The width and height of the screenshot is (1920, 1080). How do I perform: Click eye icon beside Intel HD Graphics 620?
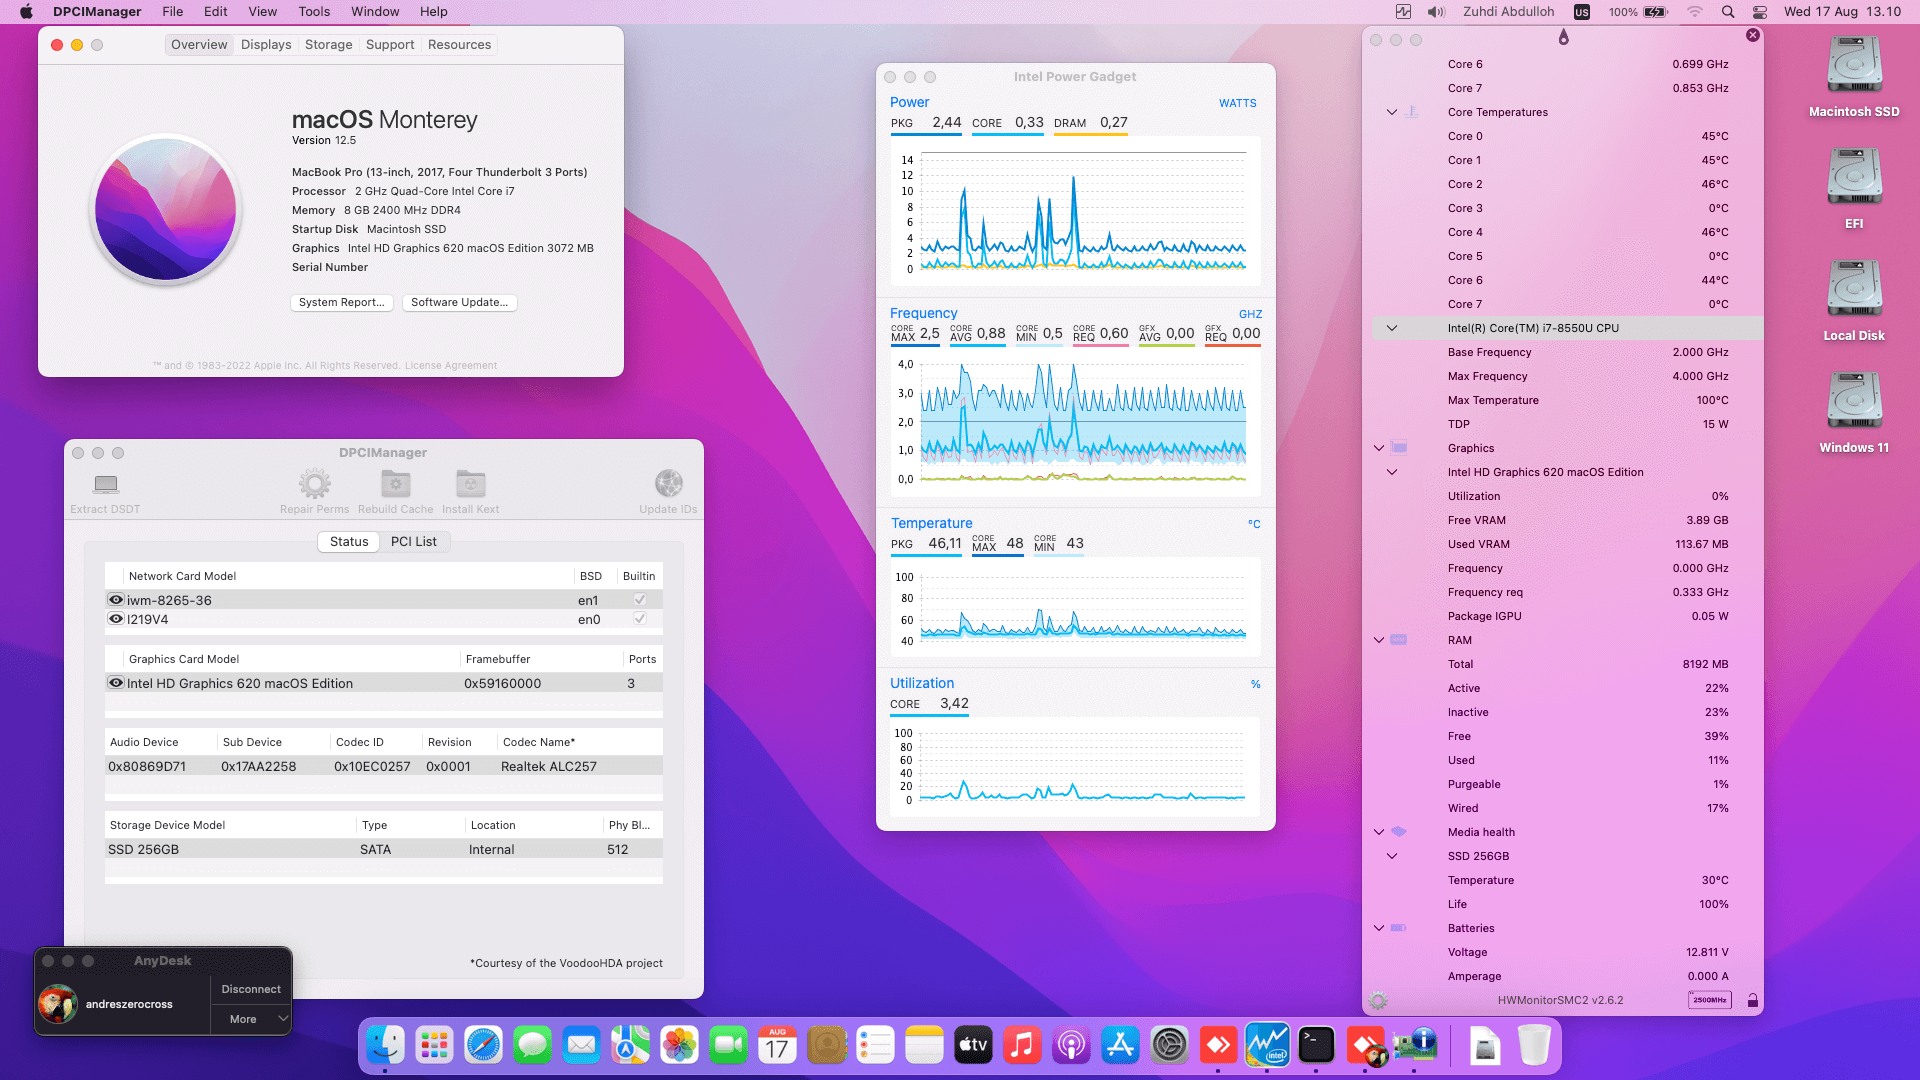116,683
